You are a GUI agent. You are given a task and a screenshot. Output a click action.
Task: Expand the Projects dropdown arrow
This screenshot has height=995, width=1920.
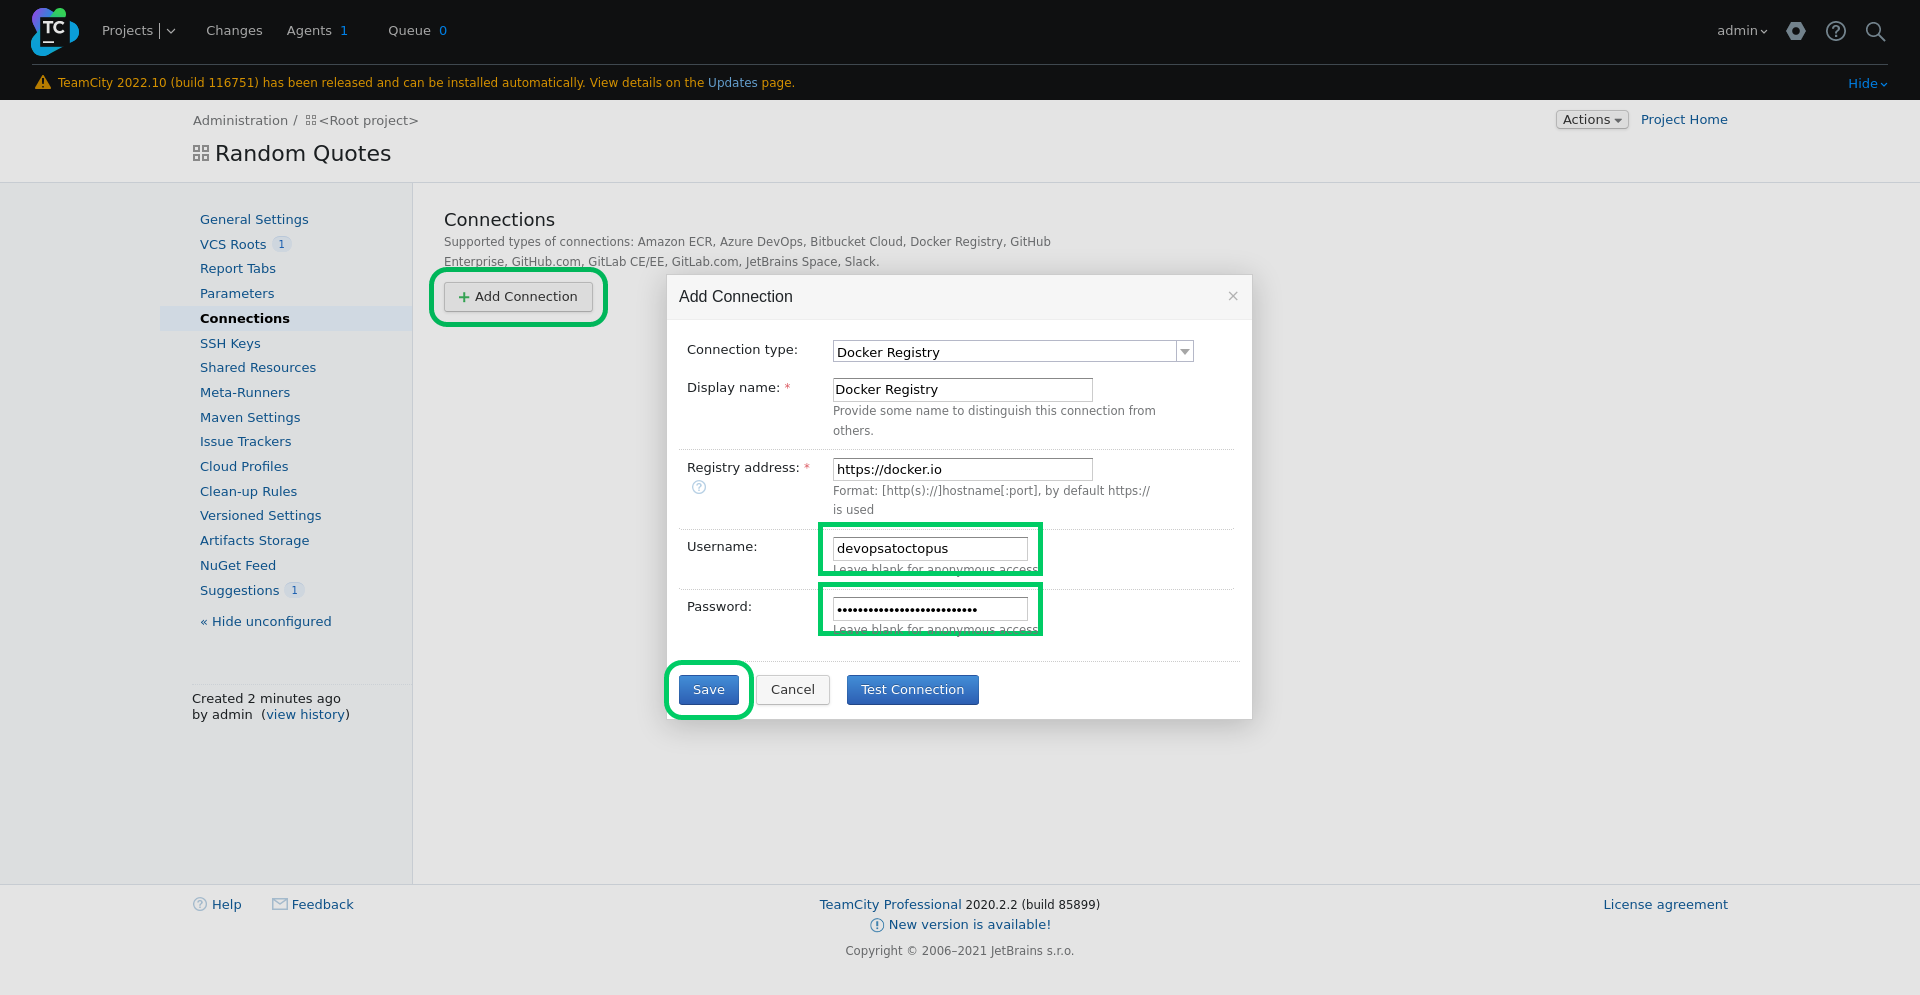point(171,31)
